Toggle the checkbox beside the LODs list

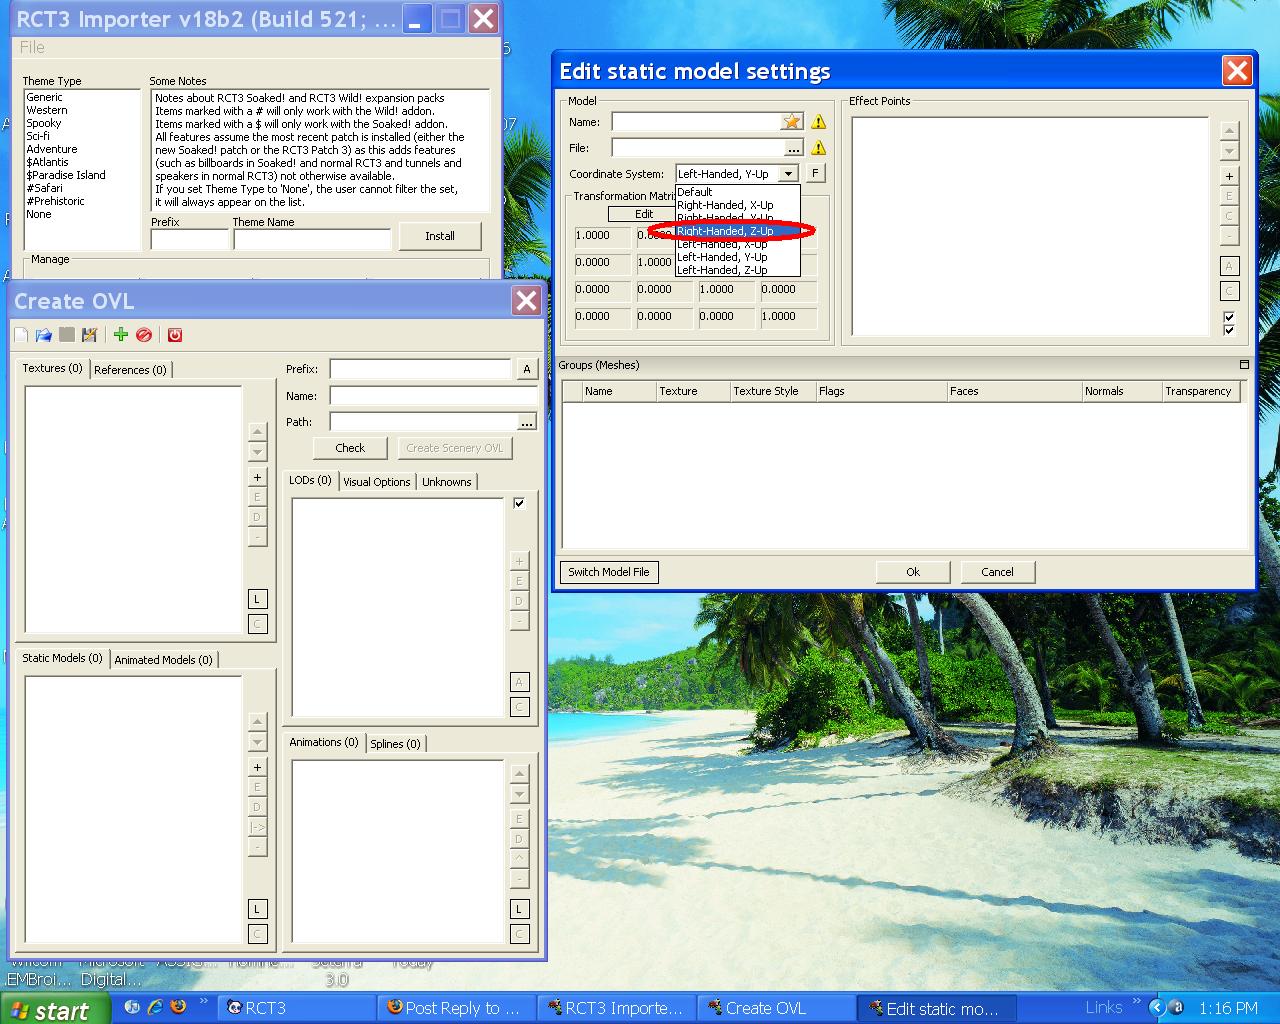pos(519,503)
